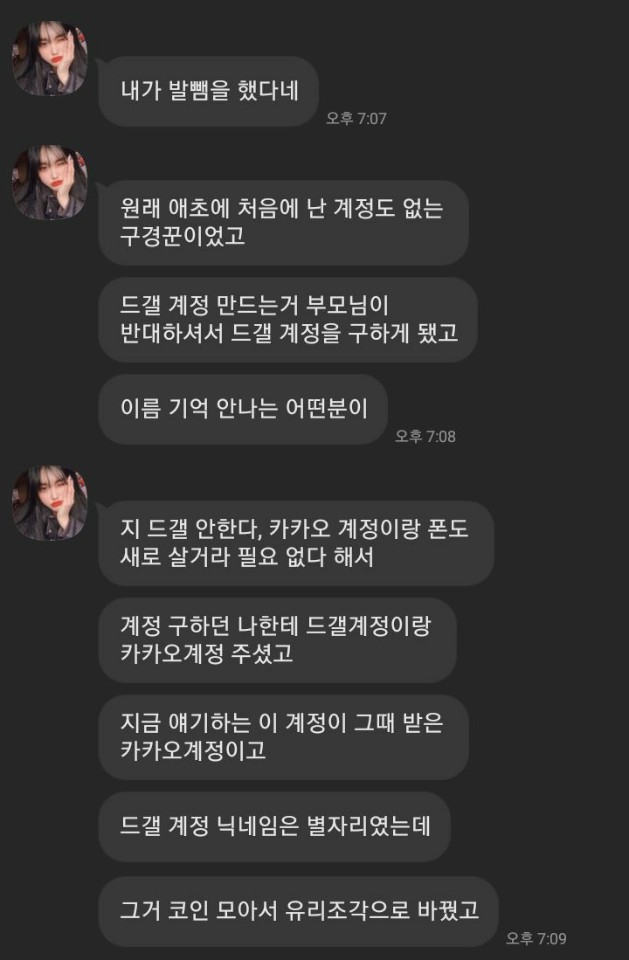Select message 지 드갤 안한다, 카카오 계정이랑

296,543
